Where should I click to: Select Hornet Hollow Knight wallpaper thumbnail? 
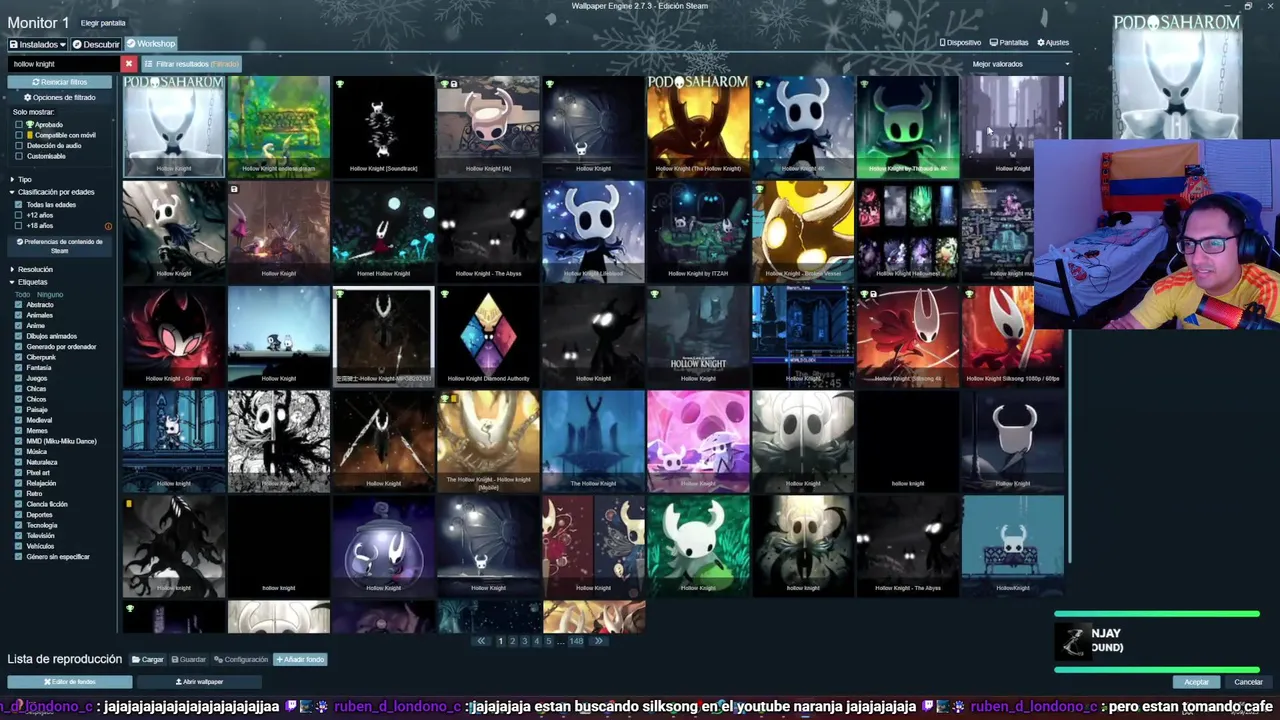[383, 231]
